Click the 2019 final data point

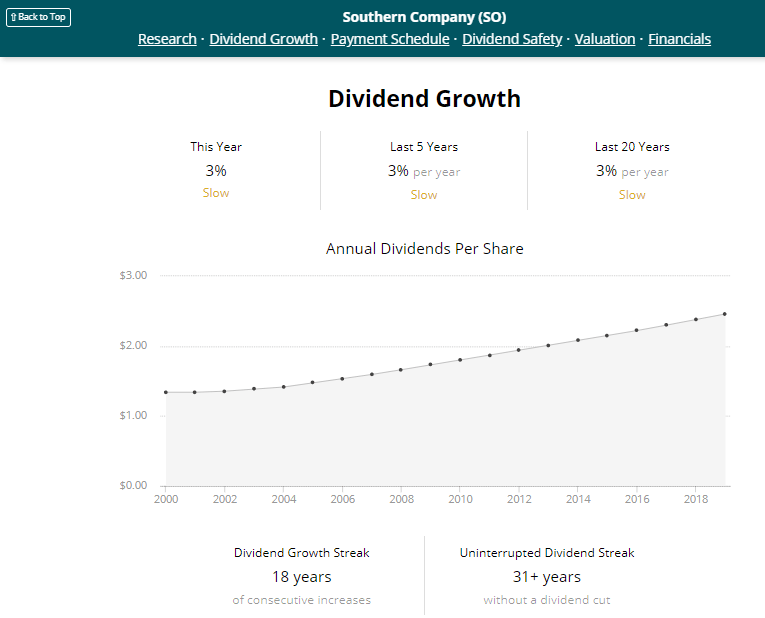pos(725,314)
